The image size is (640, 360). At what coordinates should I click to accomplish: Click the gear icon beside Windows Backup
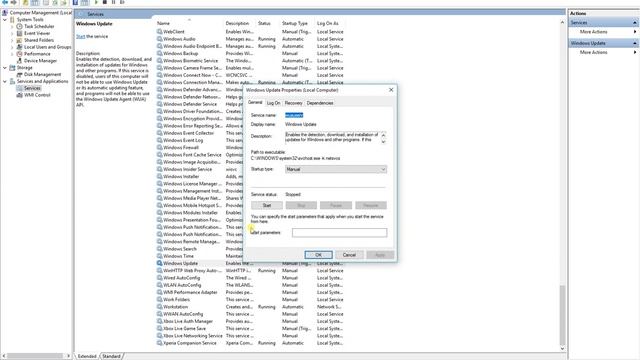tap(160, 53)
